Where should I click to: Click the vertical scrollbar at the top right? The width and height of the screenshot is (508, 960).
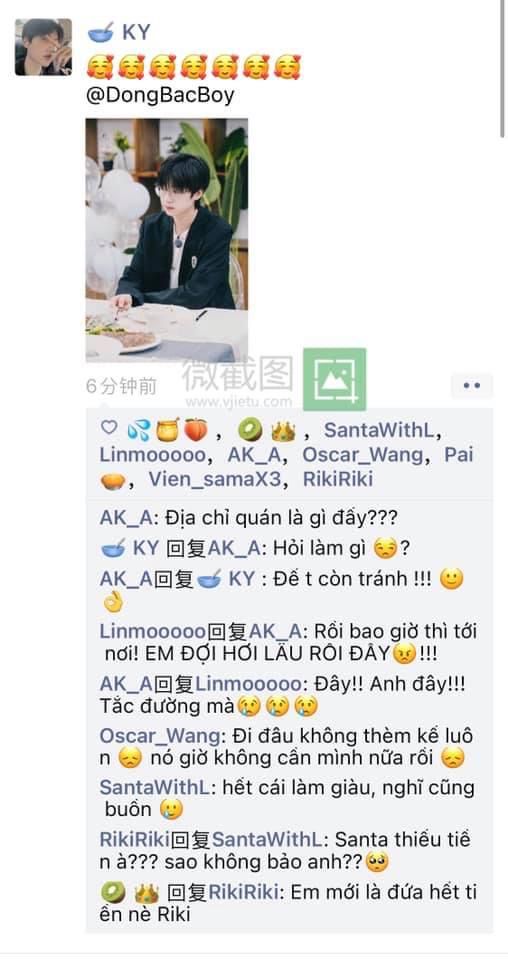click(x=502, y=67)
